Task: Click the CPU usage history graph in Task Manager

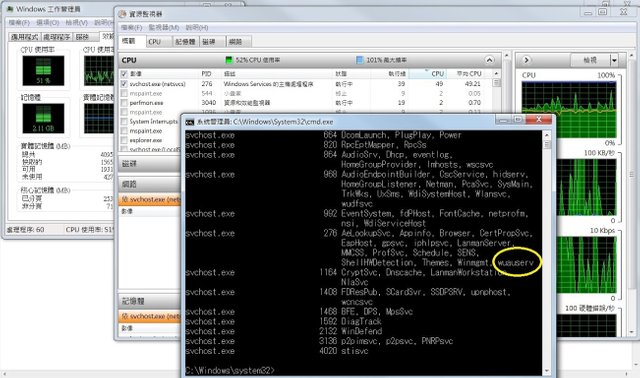Action: point(99,71)
